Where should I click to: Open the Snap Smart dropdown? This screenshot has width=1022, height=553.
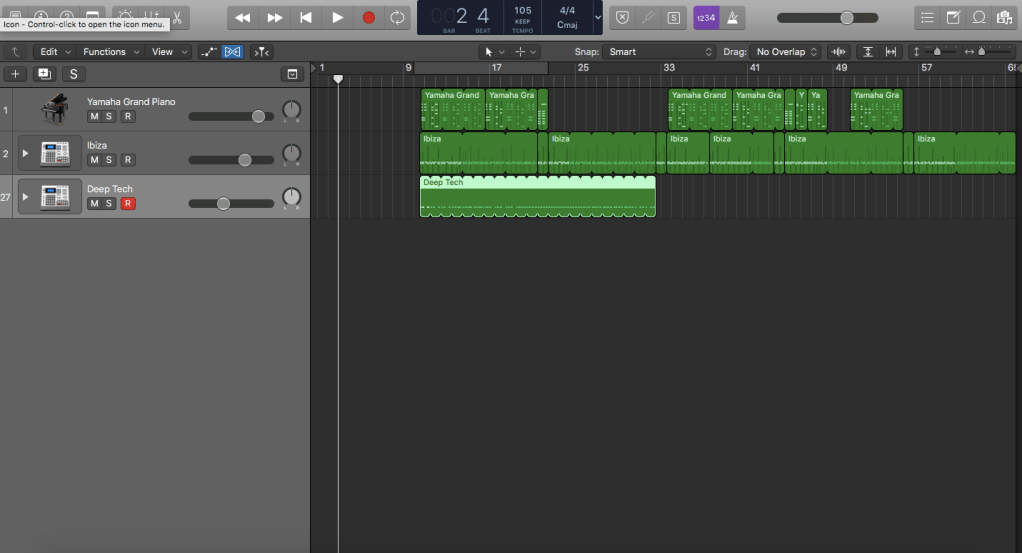click(x=661, y=52)
